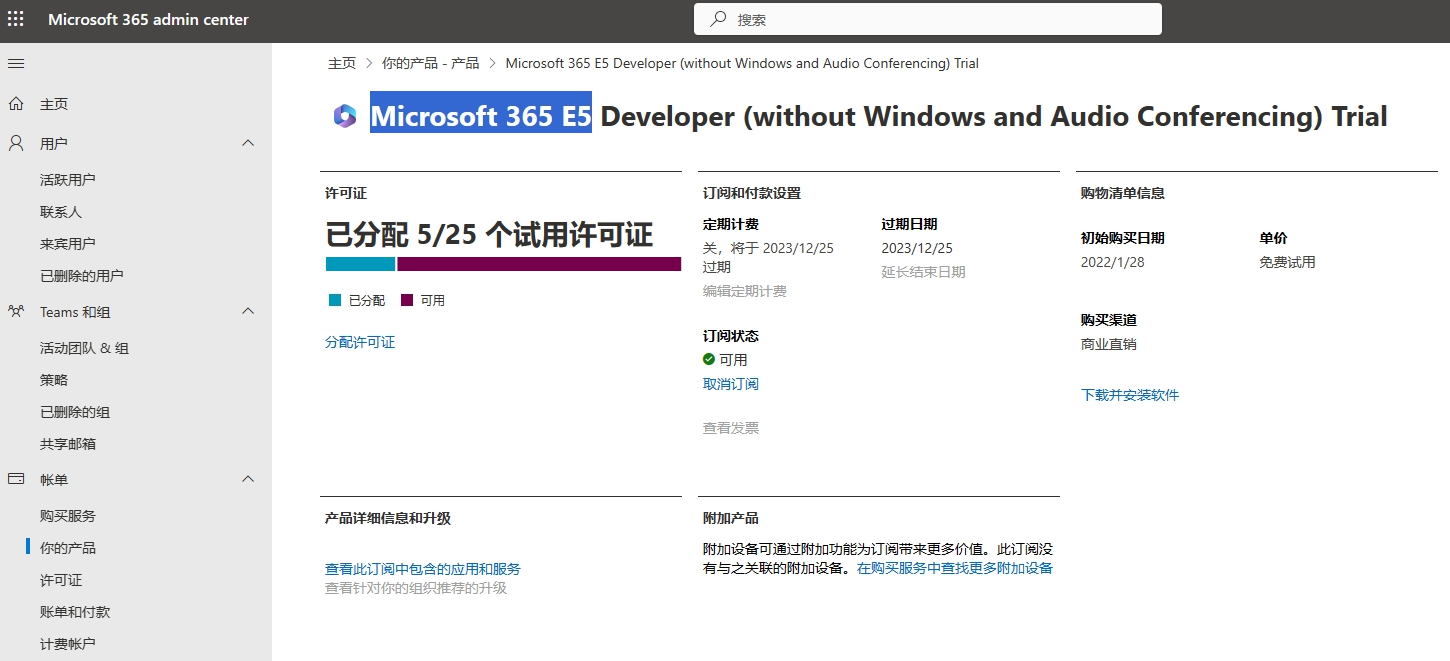Collapse the 用户 section chevron
The image size is (1450, 661).
click(249, 143)
